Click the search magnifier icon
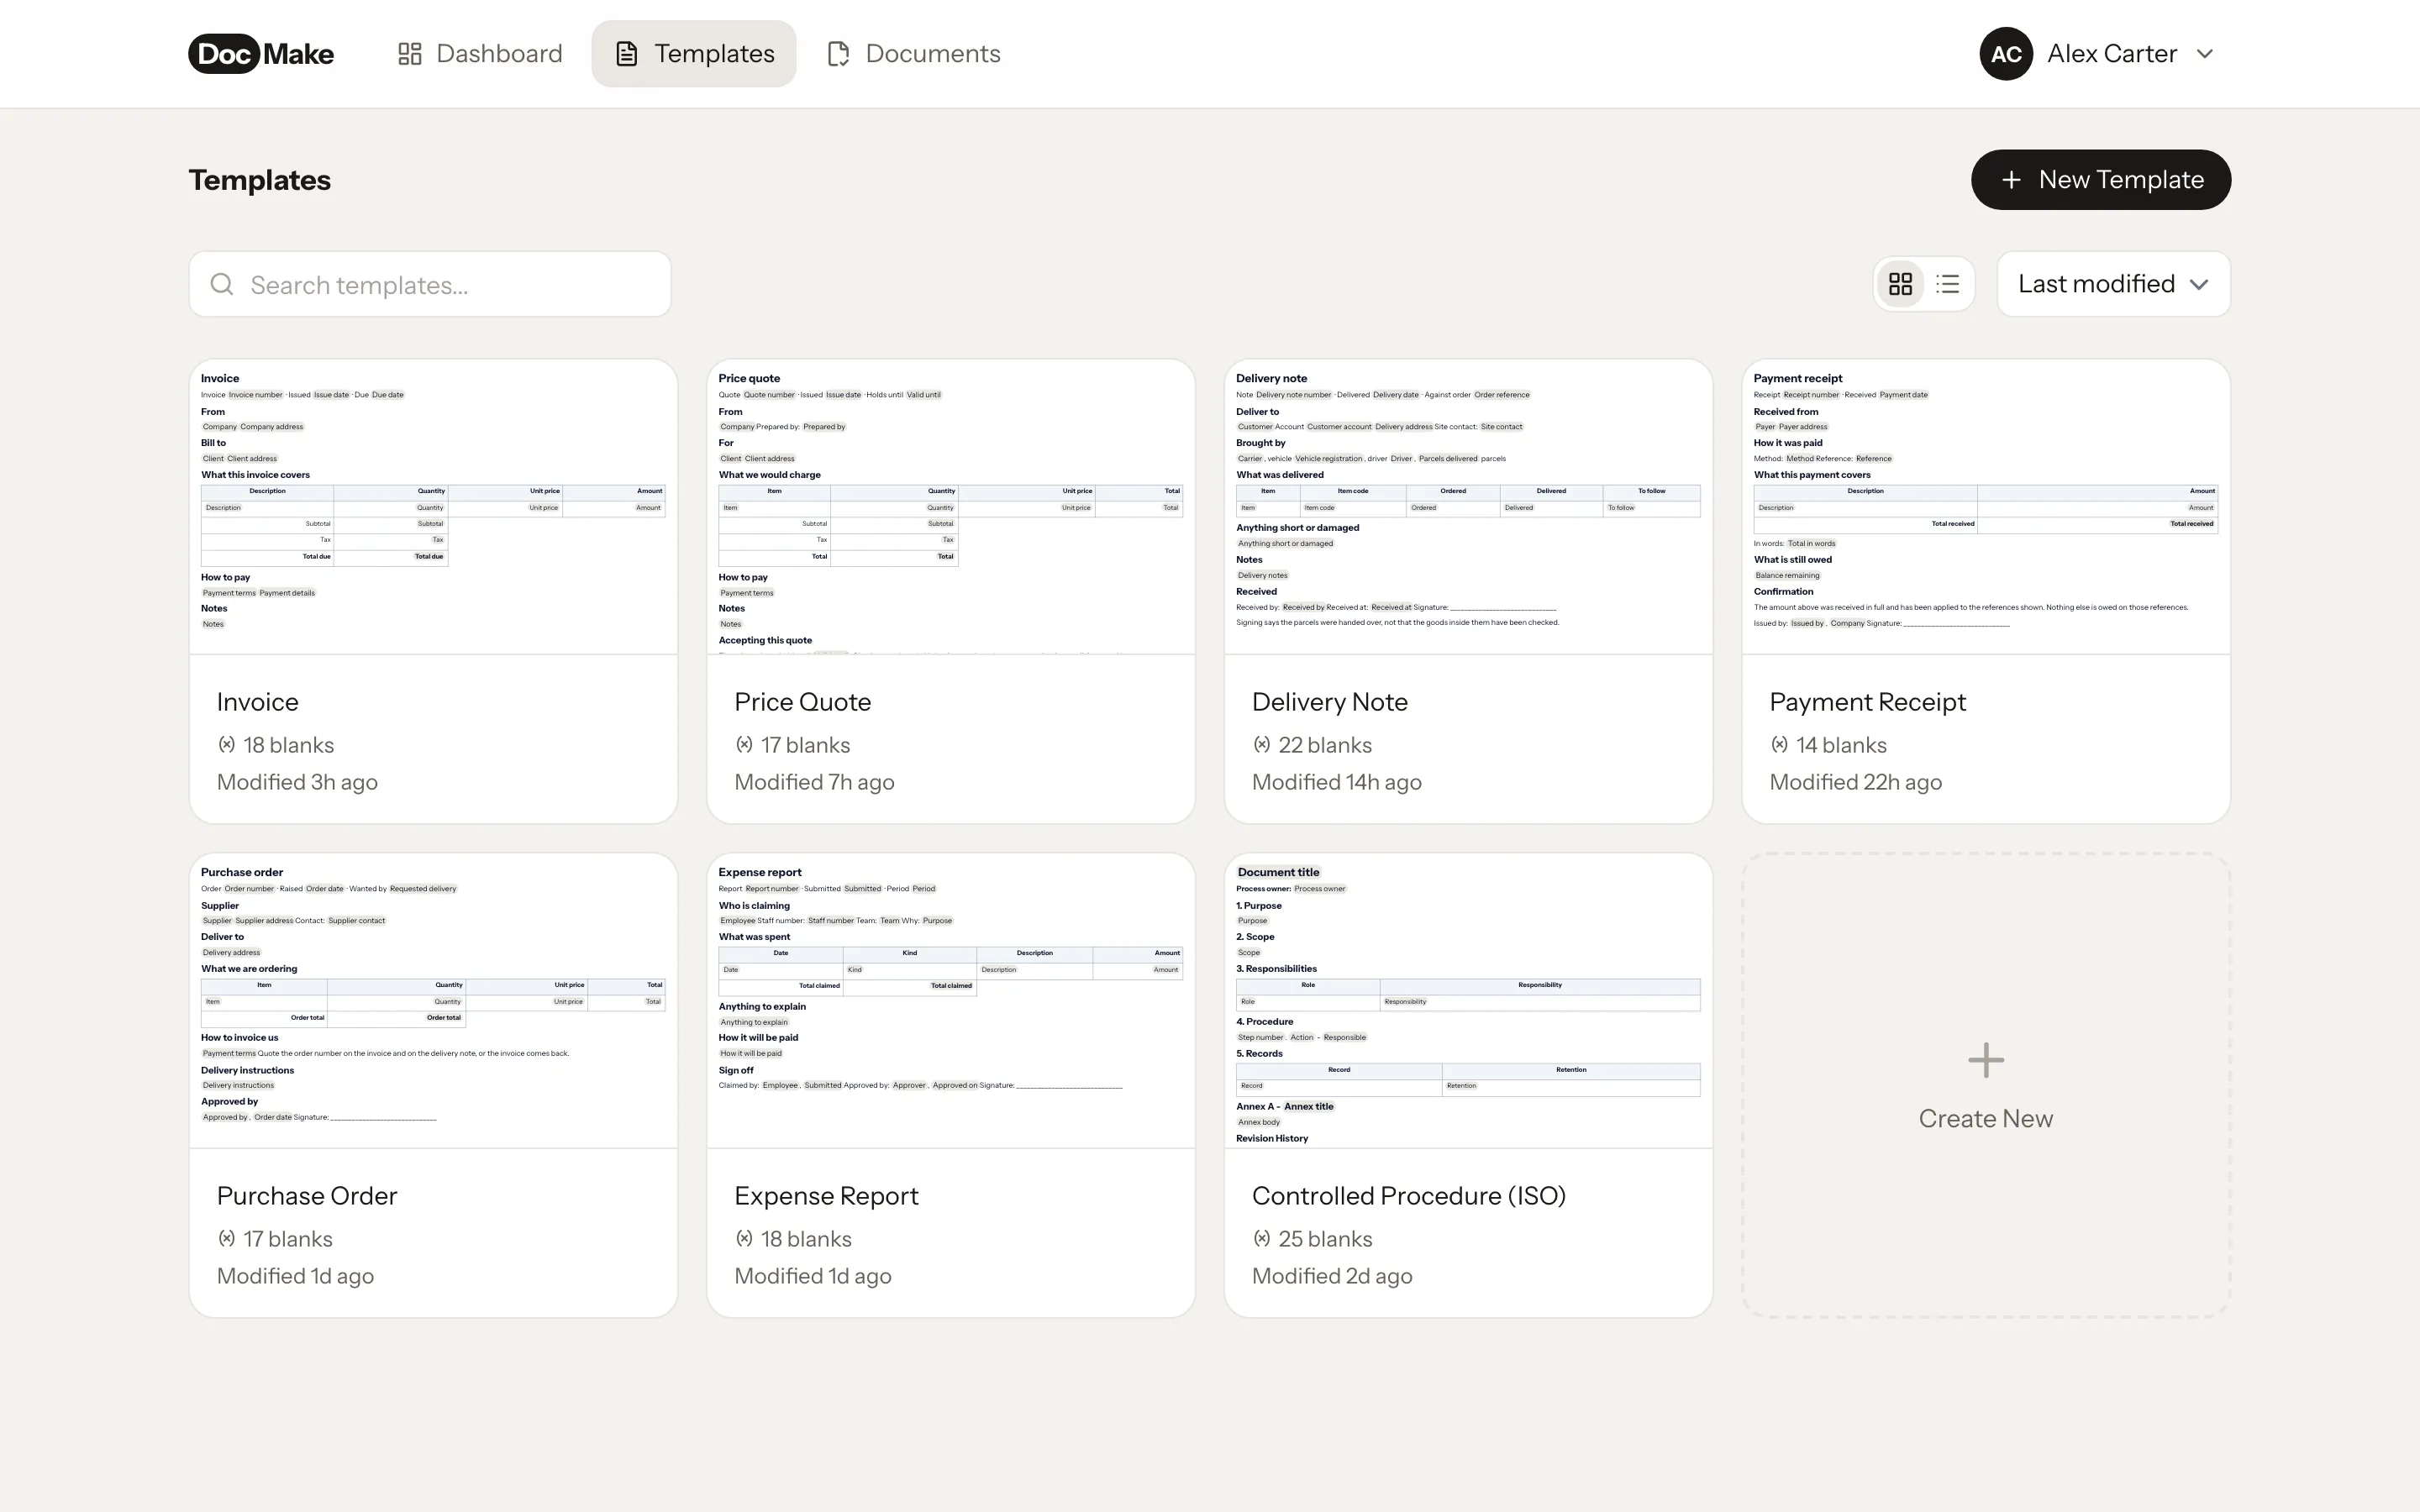Screen dimensions: 2420x1512 pyautogui.click(x=222, y=285)
